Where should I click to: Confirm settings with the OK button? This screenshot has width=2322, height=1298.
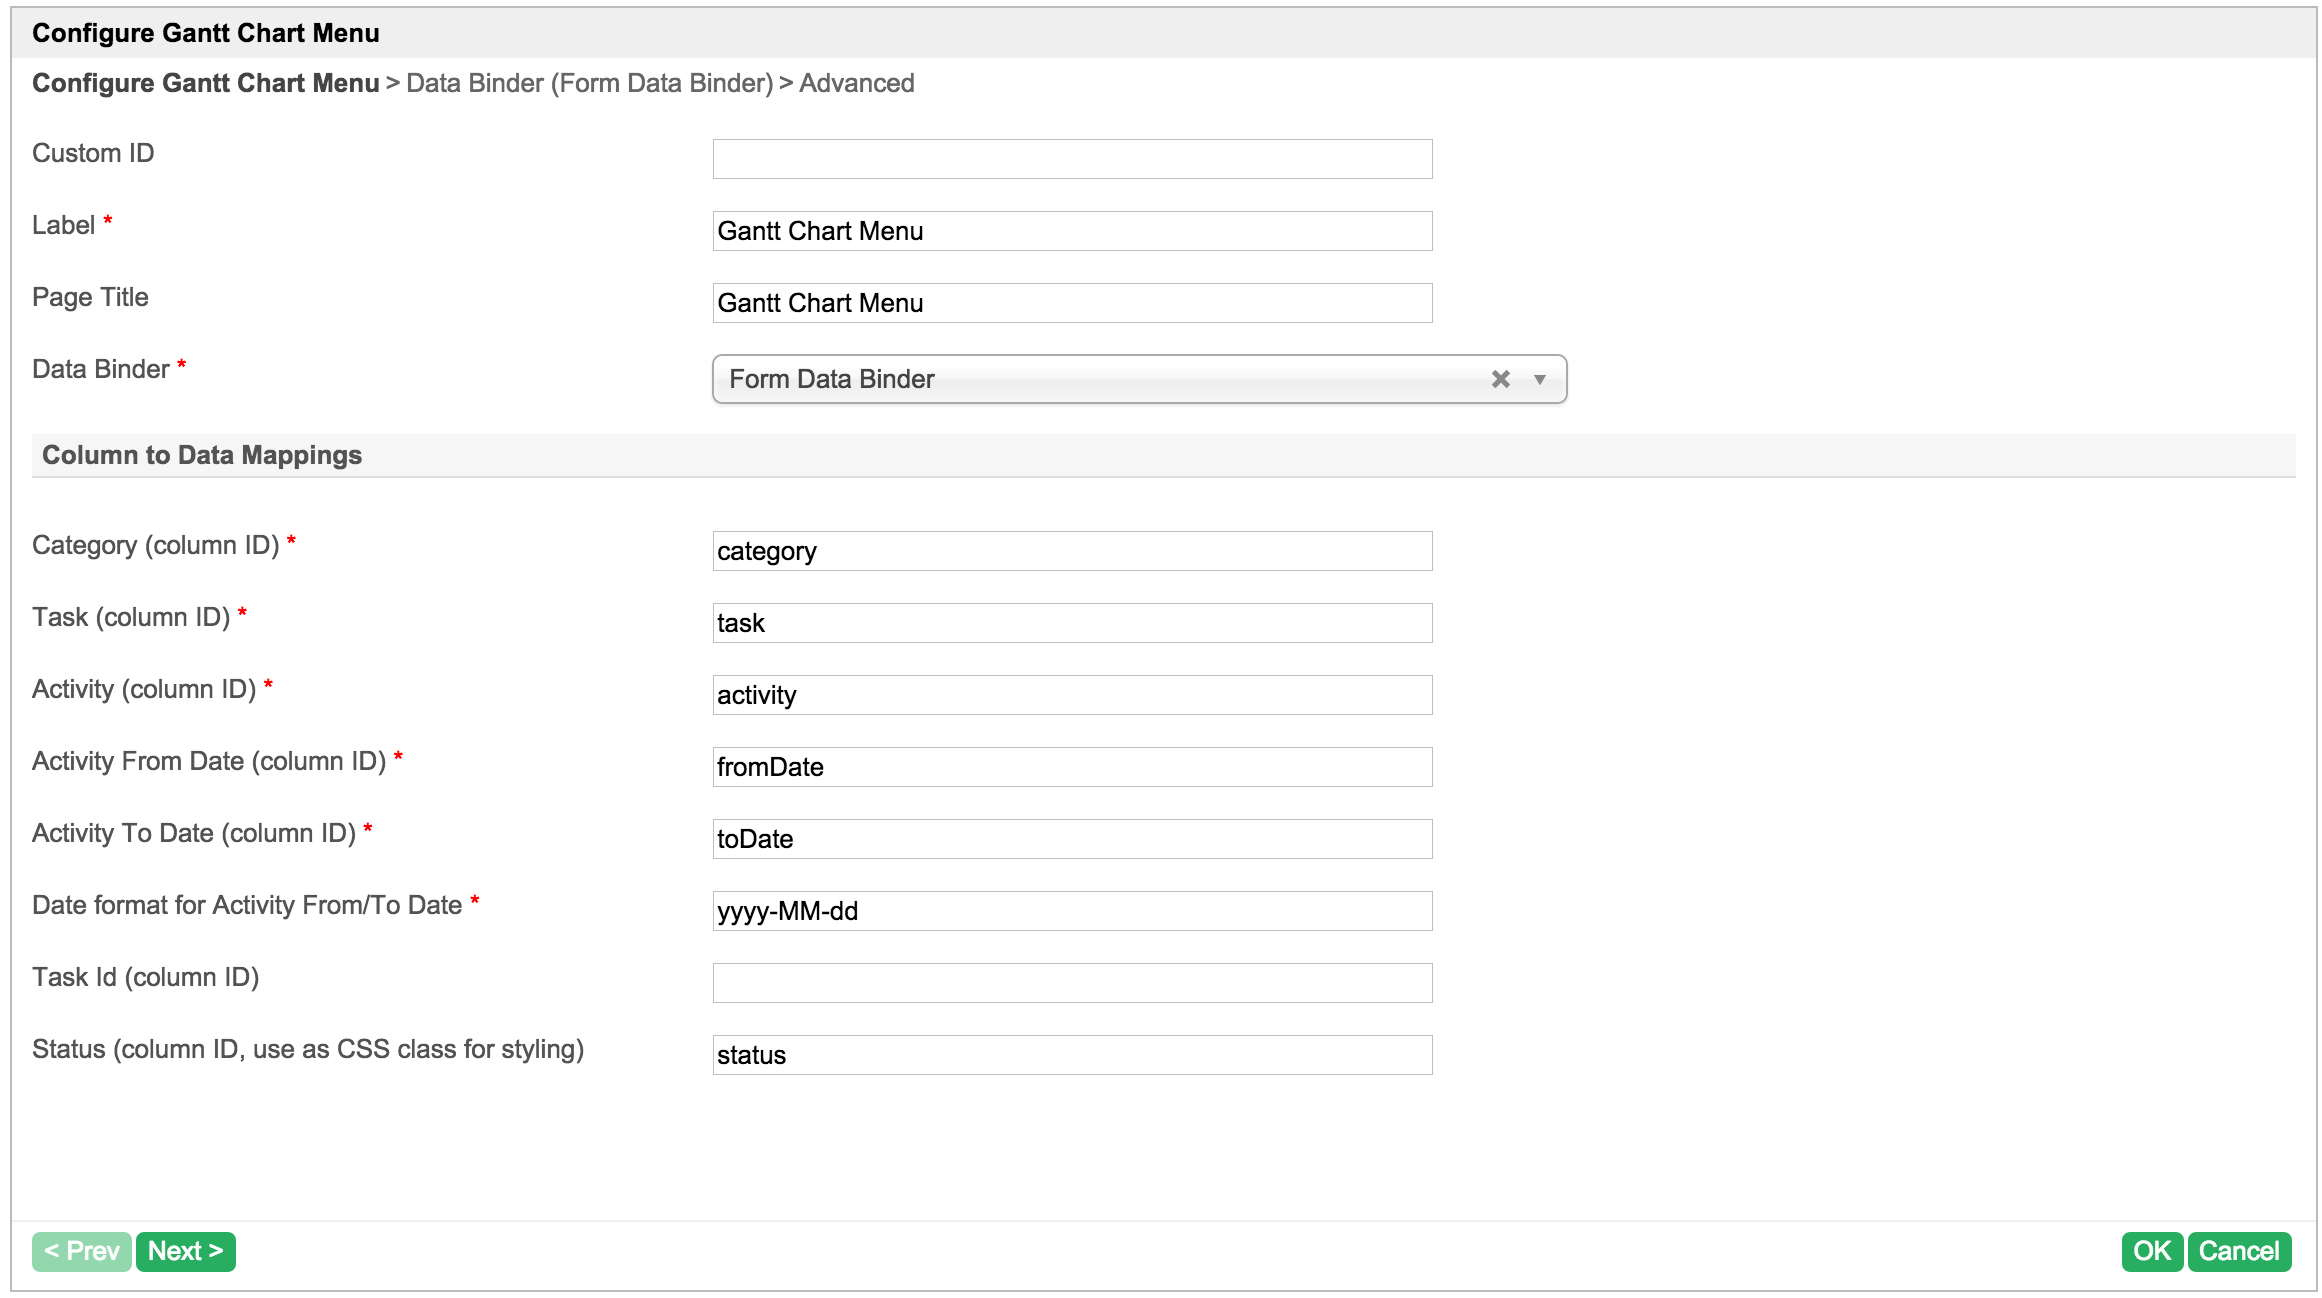point(2151,1251)
